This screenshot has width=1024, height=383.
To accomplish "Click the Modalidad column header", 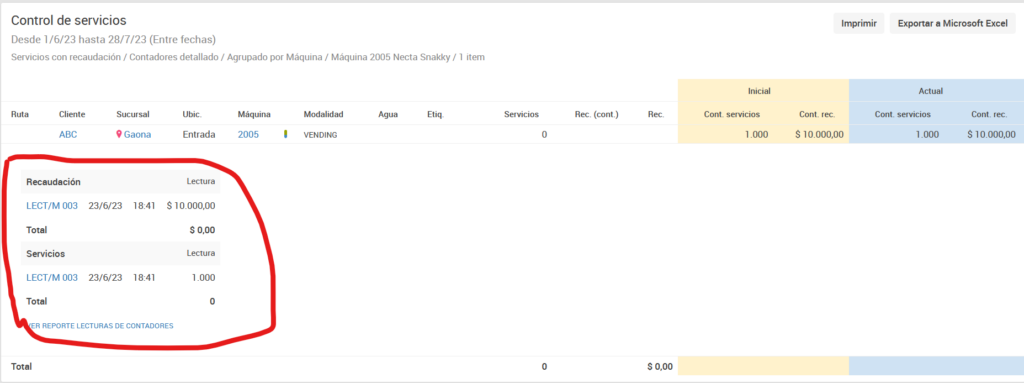I will click(323, 114).
